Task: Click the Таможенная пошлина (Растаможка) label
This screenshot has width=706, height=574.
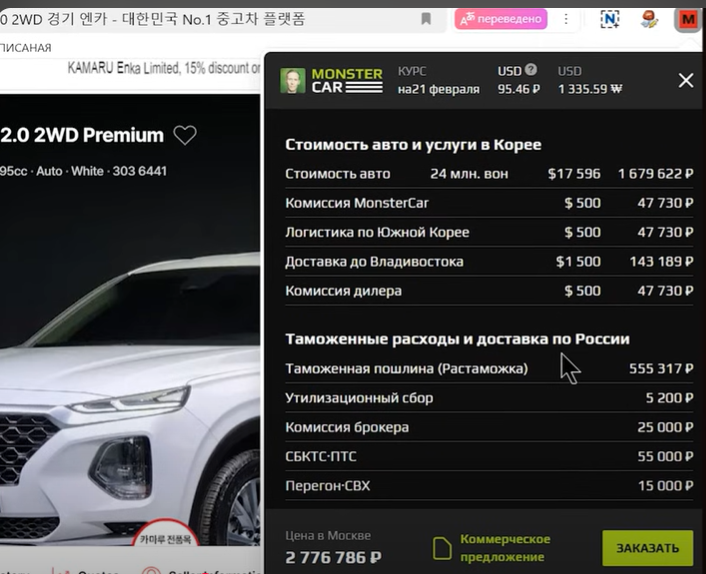Action: coord(406,369)
